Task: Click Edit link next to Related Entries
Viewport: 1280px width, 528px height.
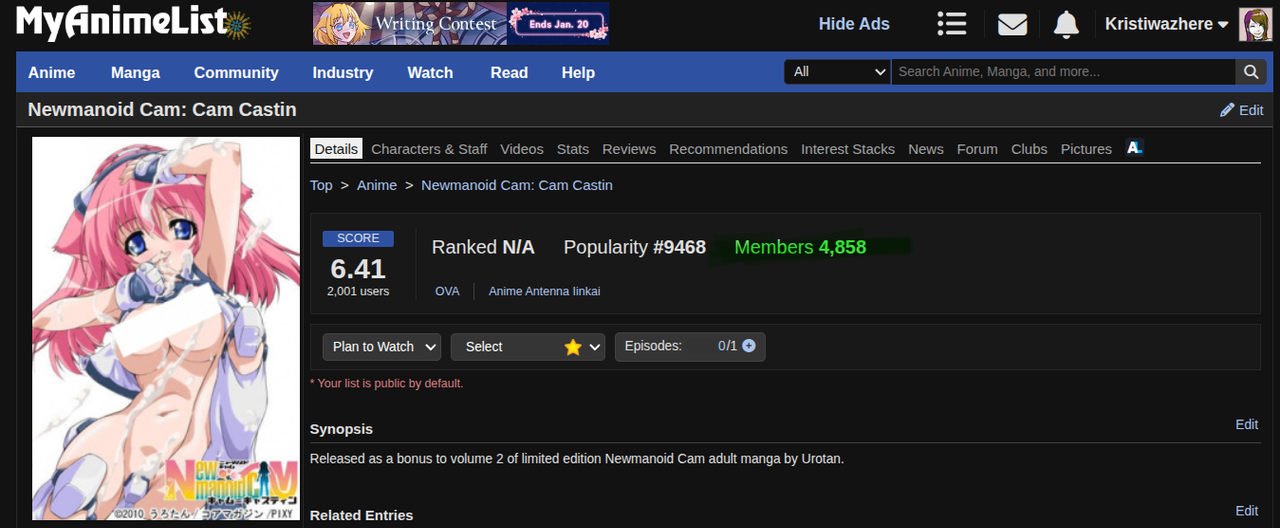Action: (x=1247, y=510)
